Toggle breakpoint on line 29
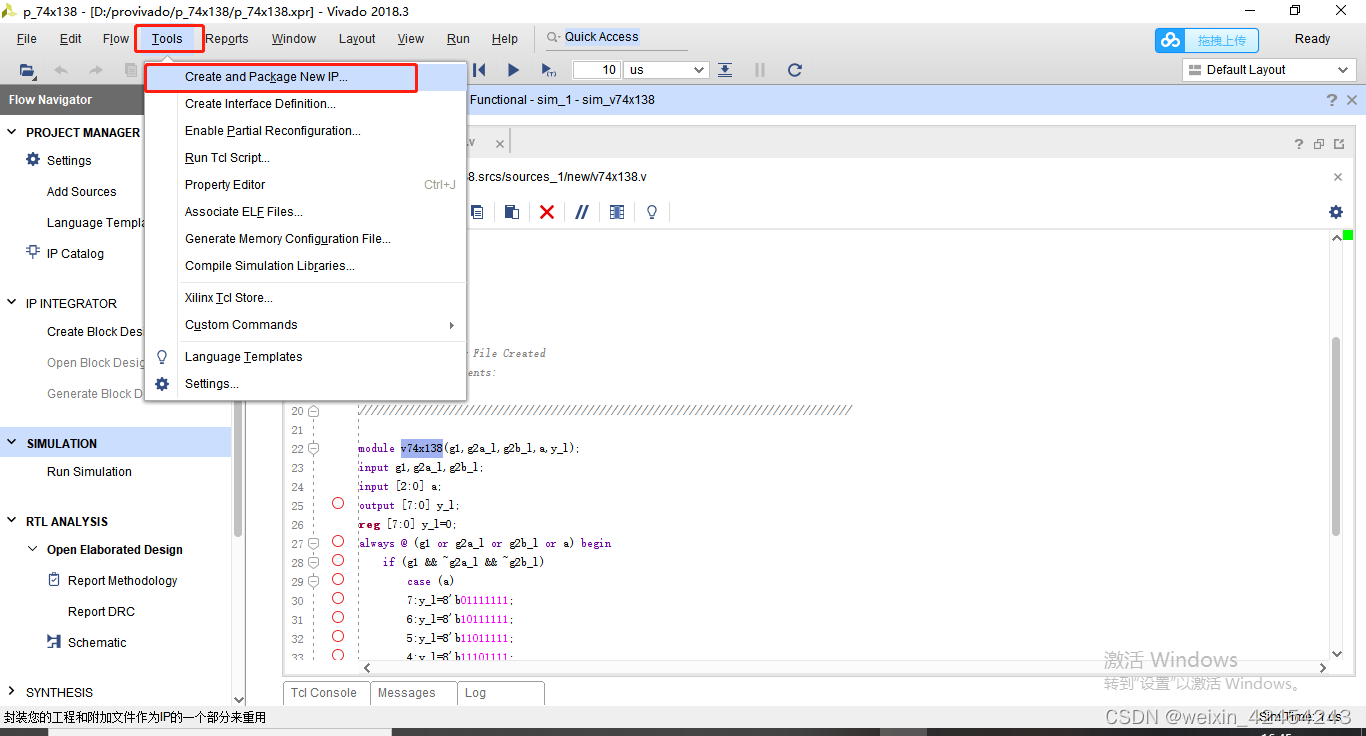Viewport: 1366px width, 736px height. pyautogui.click(x=338, y=579)
